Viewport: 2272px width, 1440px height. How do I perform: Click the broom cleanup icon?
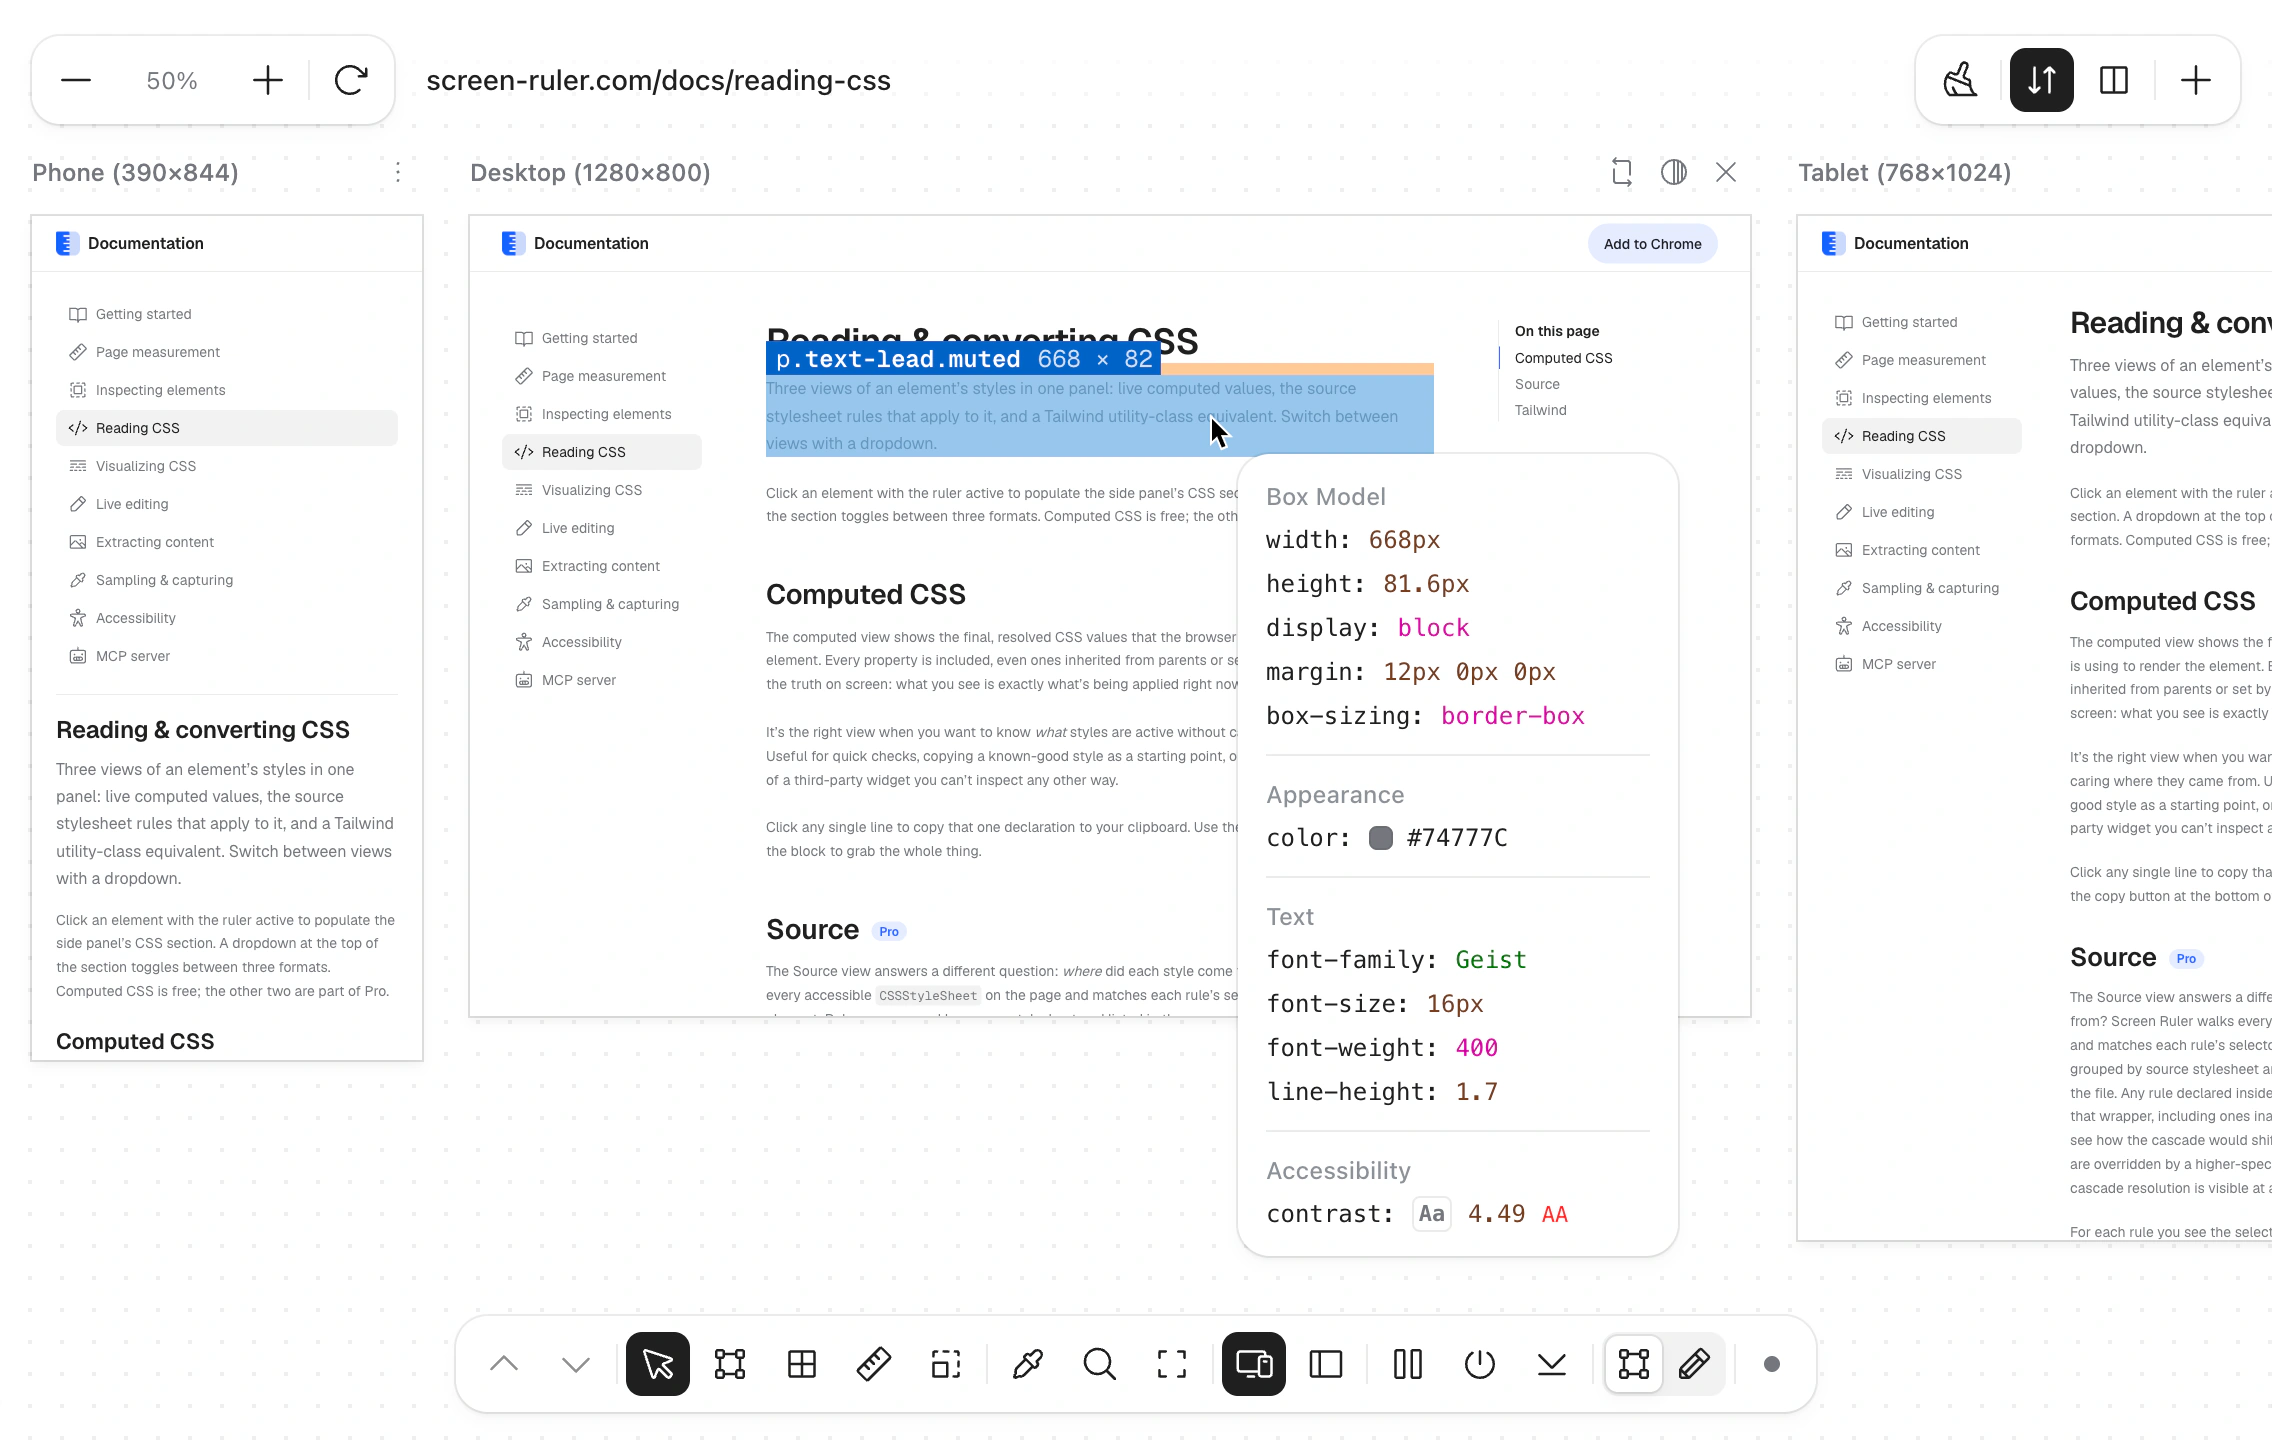tap(1960, 80)
